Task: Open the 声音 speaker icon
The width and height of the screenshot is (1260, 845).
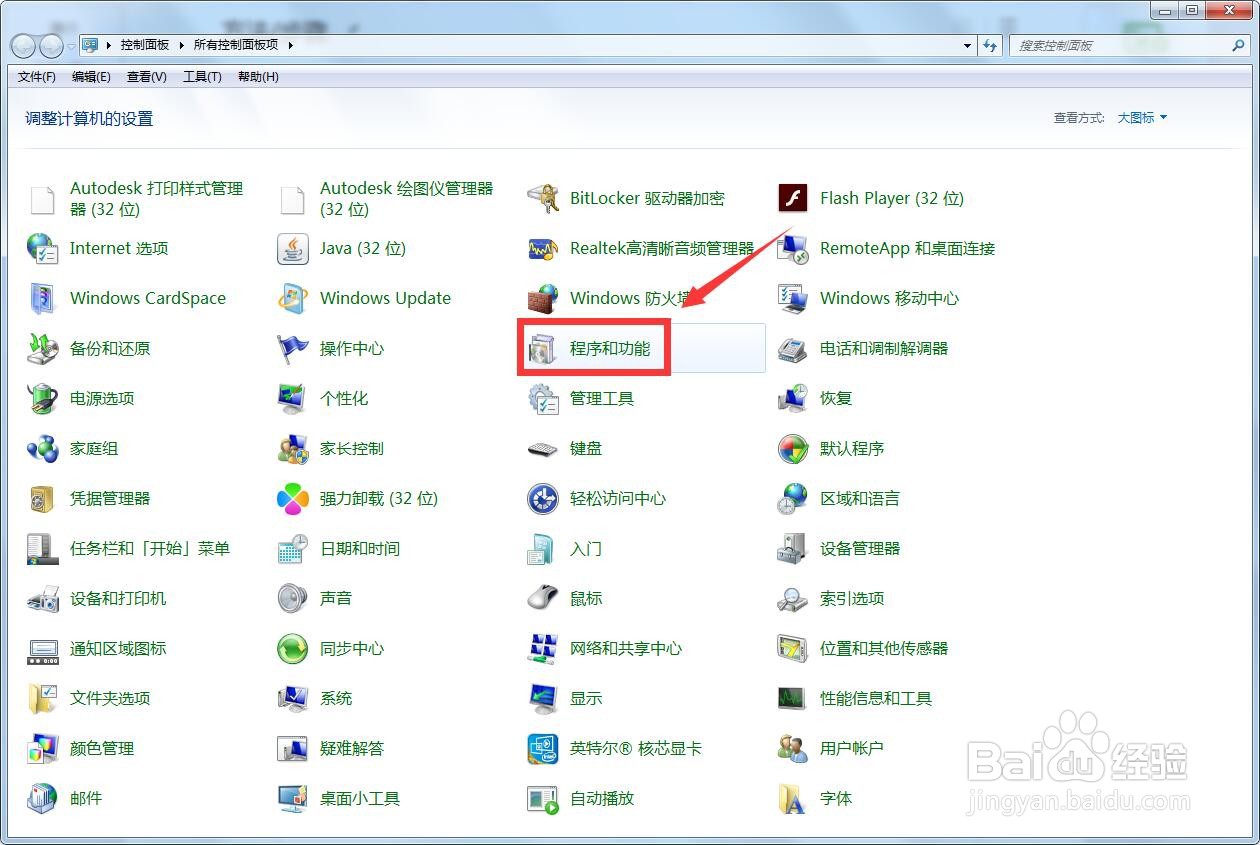Action: pyautogui.click(x=293, y=598)
